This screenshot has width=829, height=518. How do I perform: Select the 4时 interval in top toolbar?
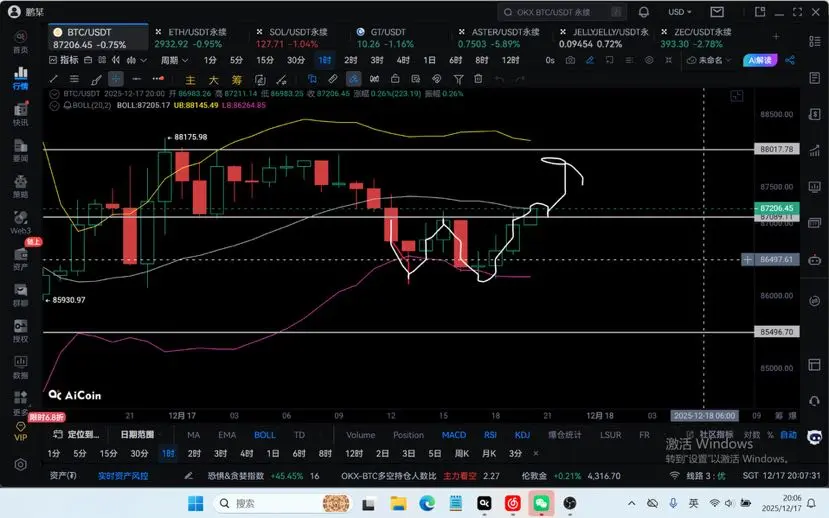pyautogui.click(x=403, y=60)
